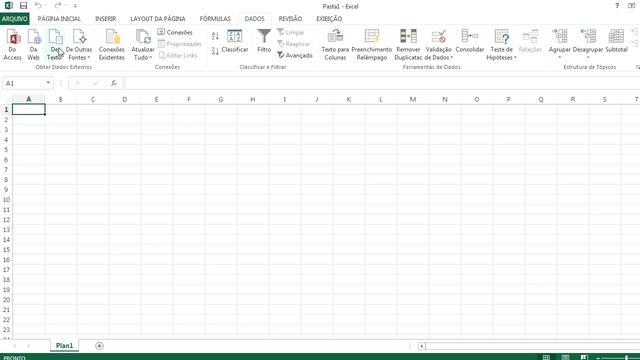This screenshot has height=360, width=640.
Task: Select the DADOS tab
Action: coord(255,19)
